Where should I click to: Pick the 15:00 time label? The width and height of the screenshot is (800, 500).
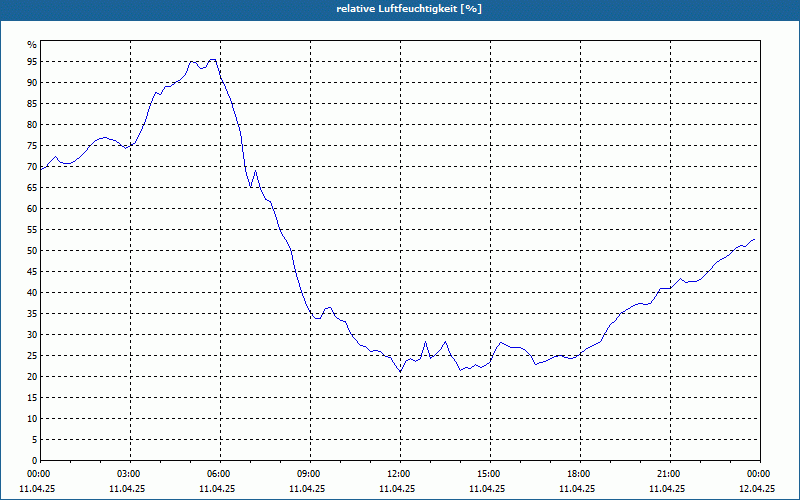point(488,474)
